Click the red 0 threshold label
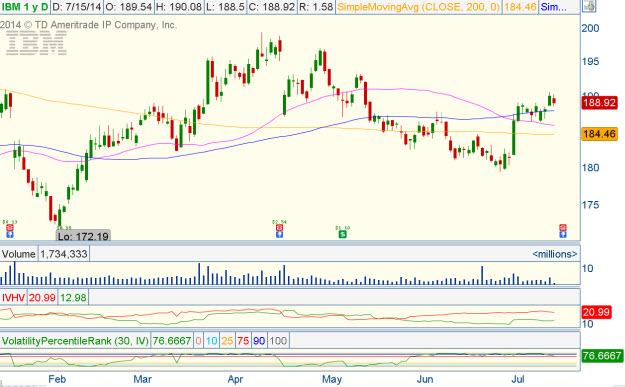The width and height of the screenshot is (625, 387). (199, 341)
